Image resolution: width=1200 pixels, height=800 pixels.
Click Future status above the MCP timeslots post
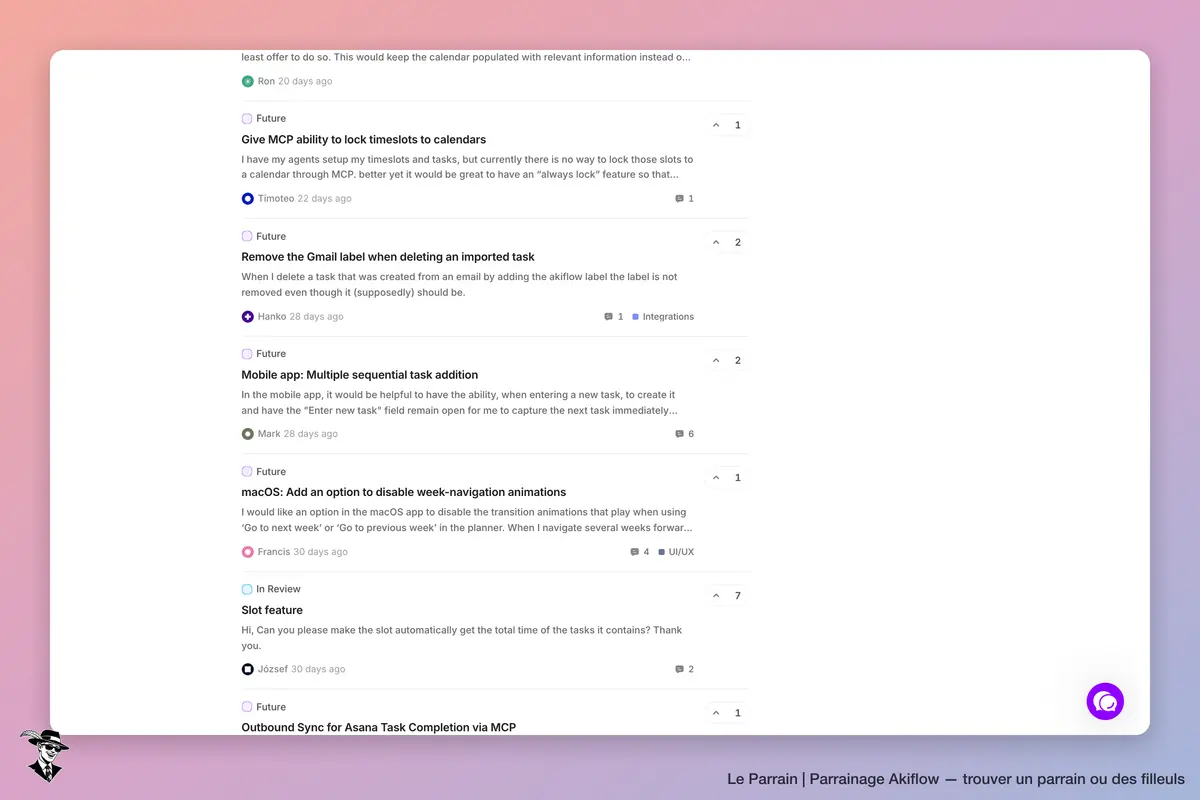264,118
